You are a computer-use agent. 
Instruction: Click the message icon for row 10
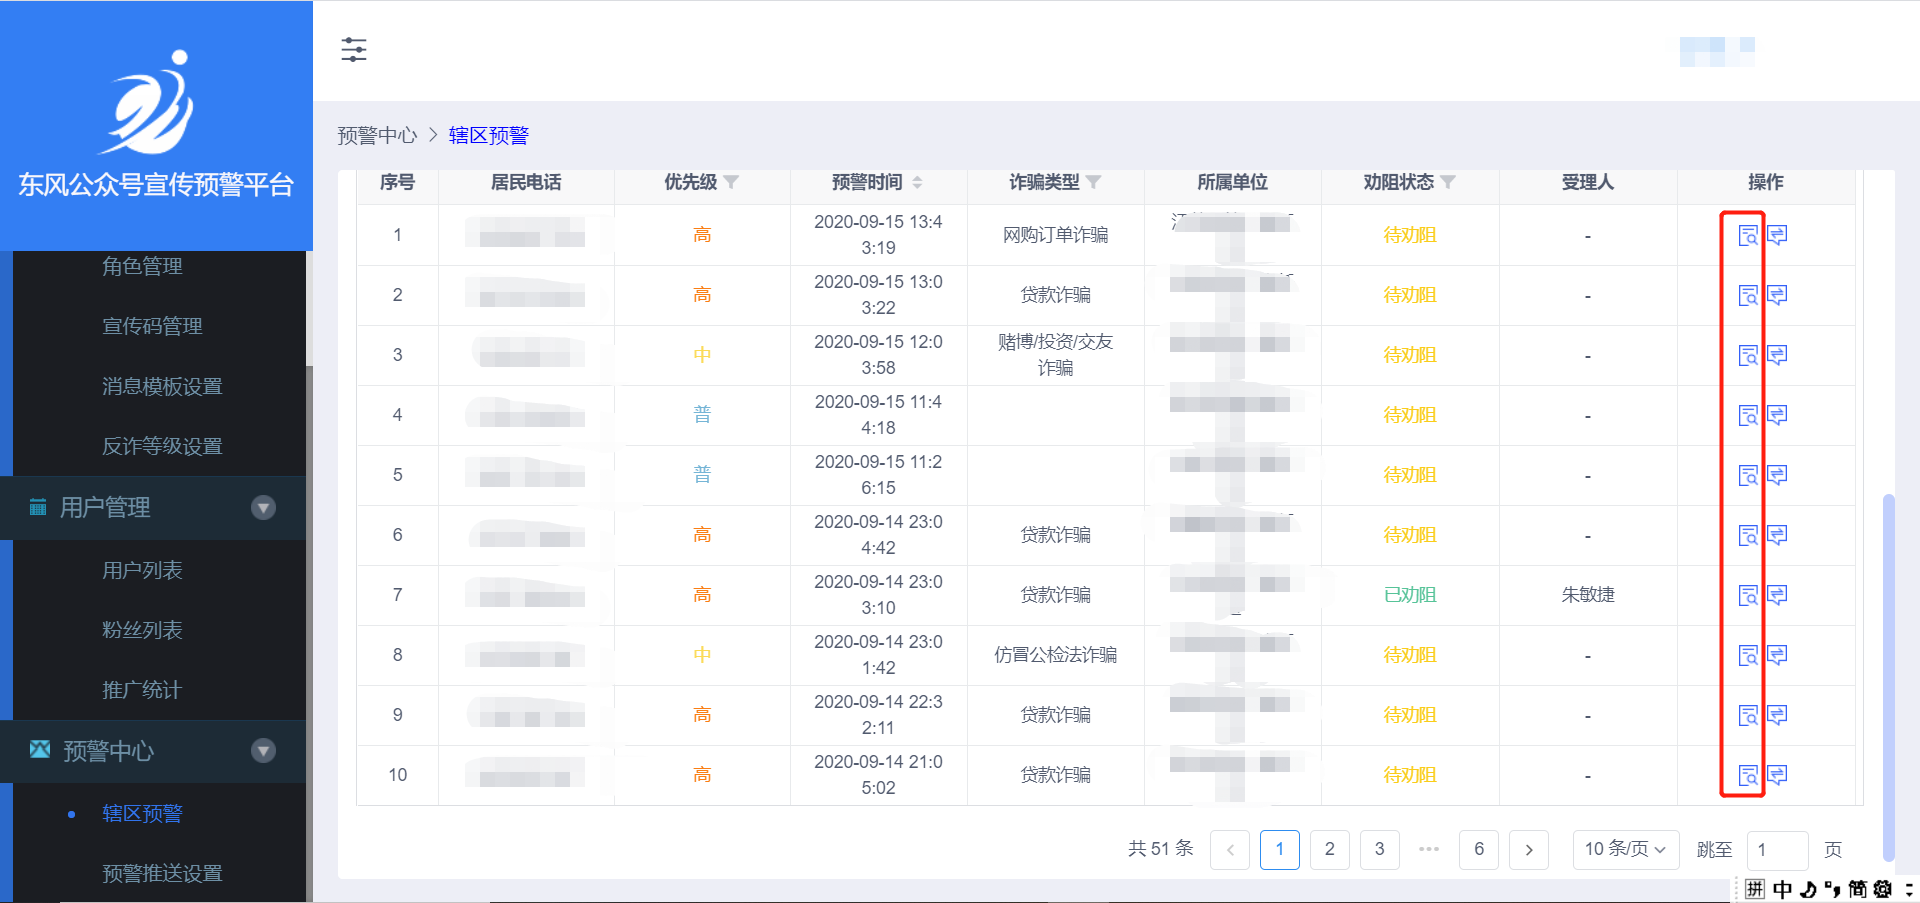[1777, 775]
